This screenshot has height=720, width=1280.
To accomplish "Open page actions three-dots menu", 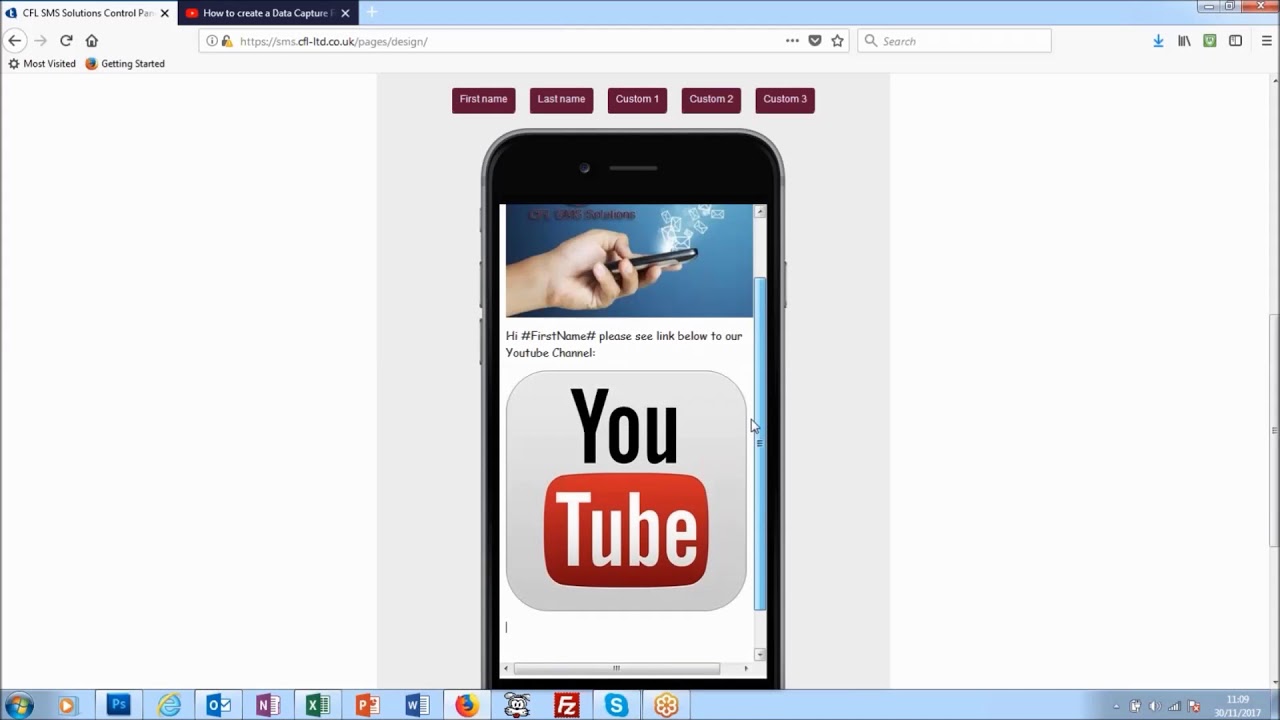I will tap(792, 41).
